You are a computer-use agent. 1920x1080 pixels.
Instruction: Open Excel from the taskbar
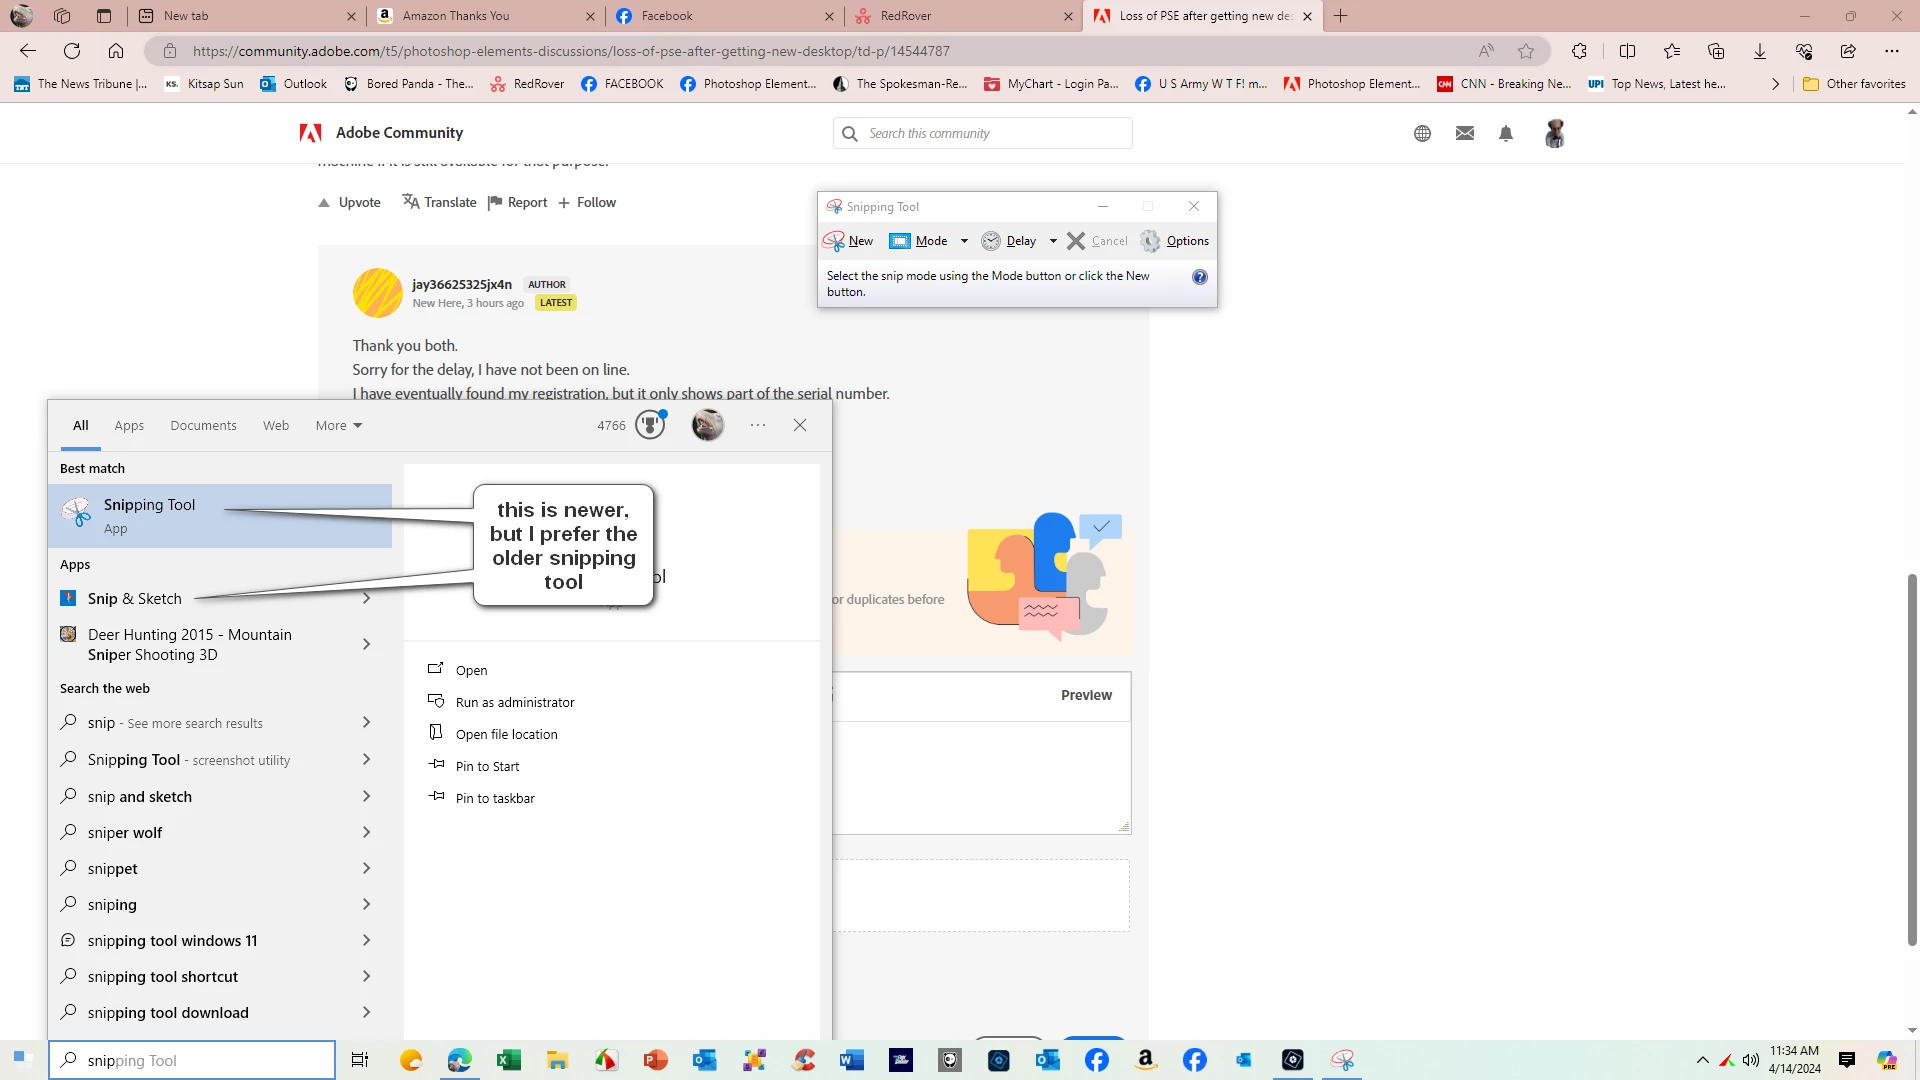coord(508,1060)
